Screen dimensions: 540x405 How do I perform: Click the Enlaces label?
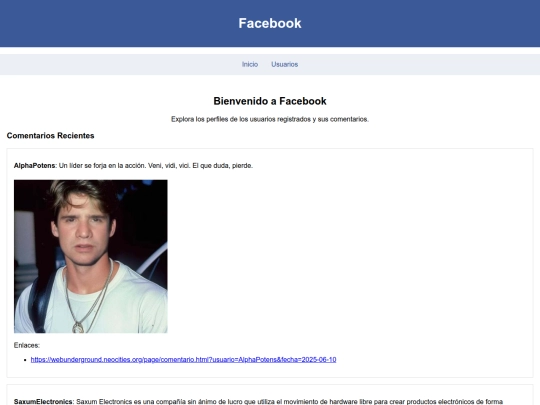27,345
